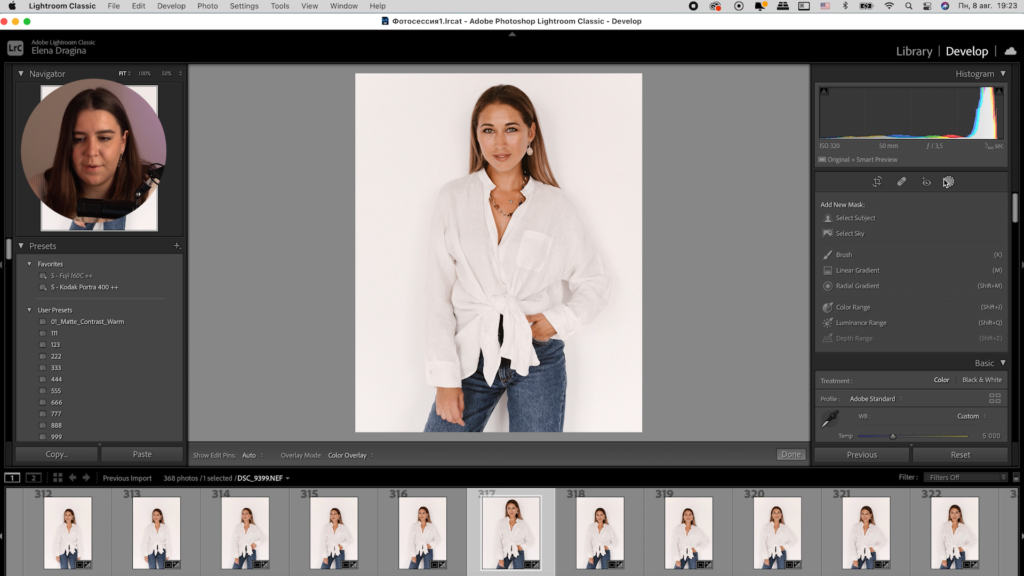
Task: Add a new preset with plus icon
Action: point(176,245)
